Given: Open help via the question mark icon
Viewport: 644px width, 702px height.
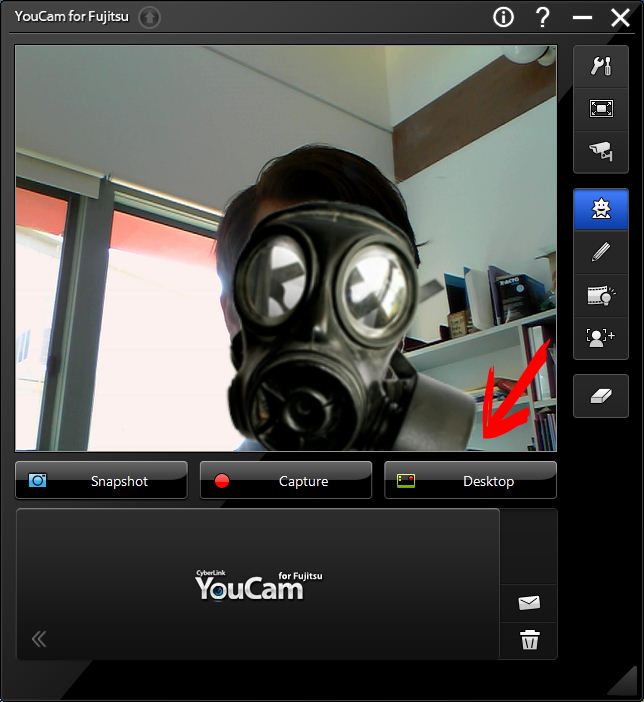Looking at the screenshot, I should pyautogui.click(x=543, y=17).
